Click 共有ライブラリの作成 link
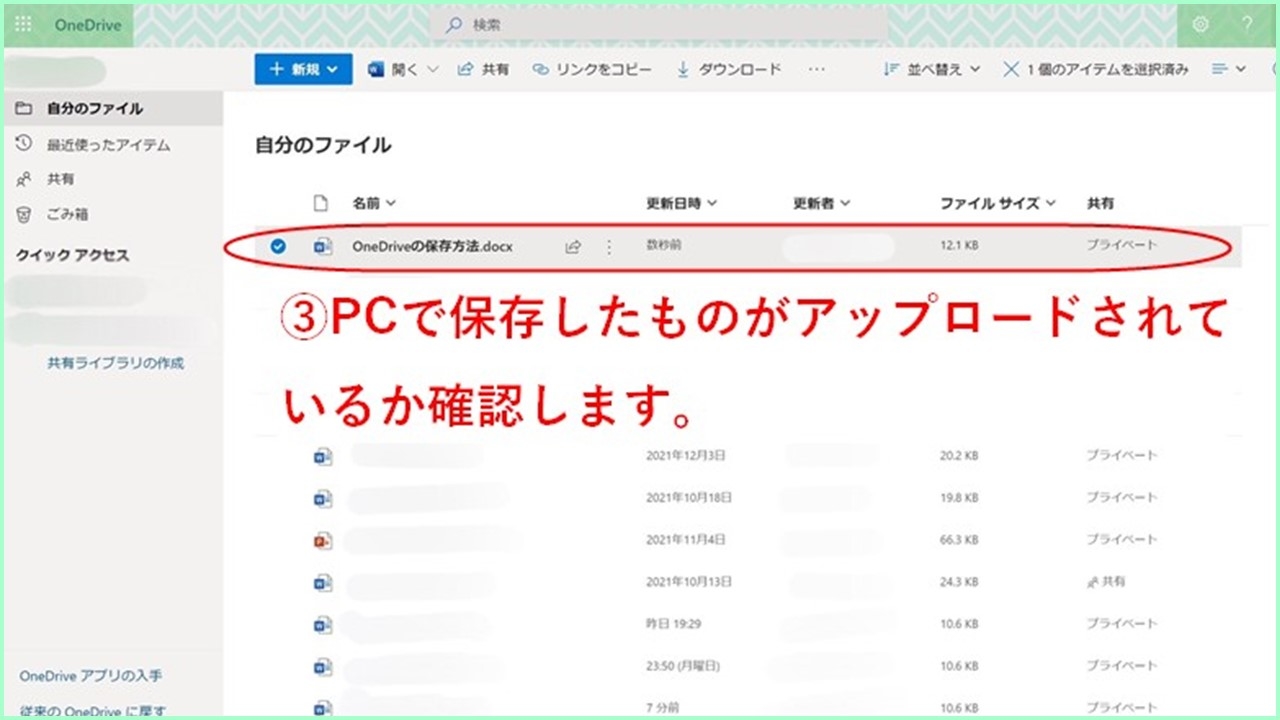 [115, 363]
